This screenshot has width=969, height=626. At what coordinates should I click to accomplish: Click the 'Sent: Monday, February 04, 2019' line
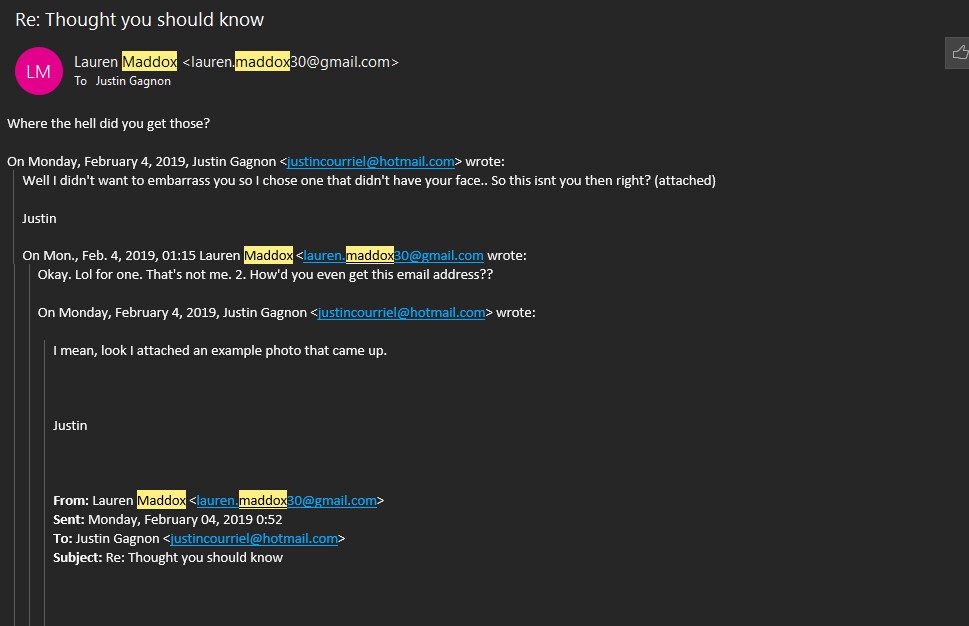[168, 519]
